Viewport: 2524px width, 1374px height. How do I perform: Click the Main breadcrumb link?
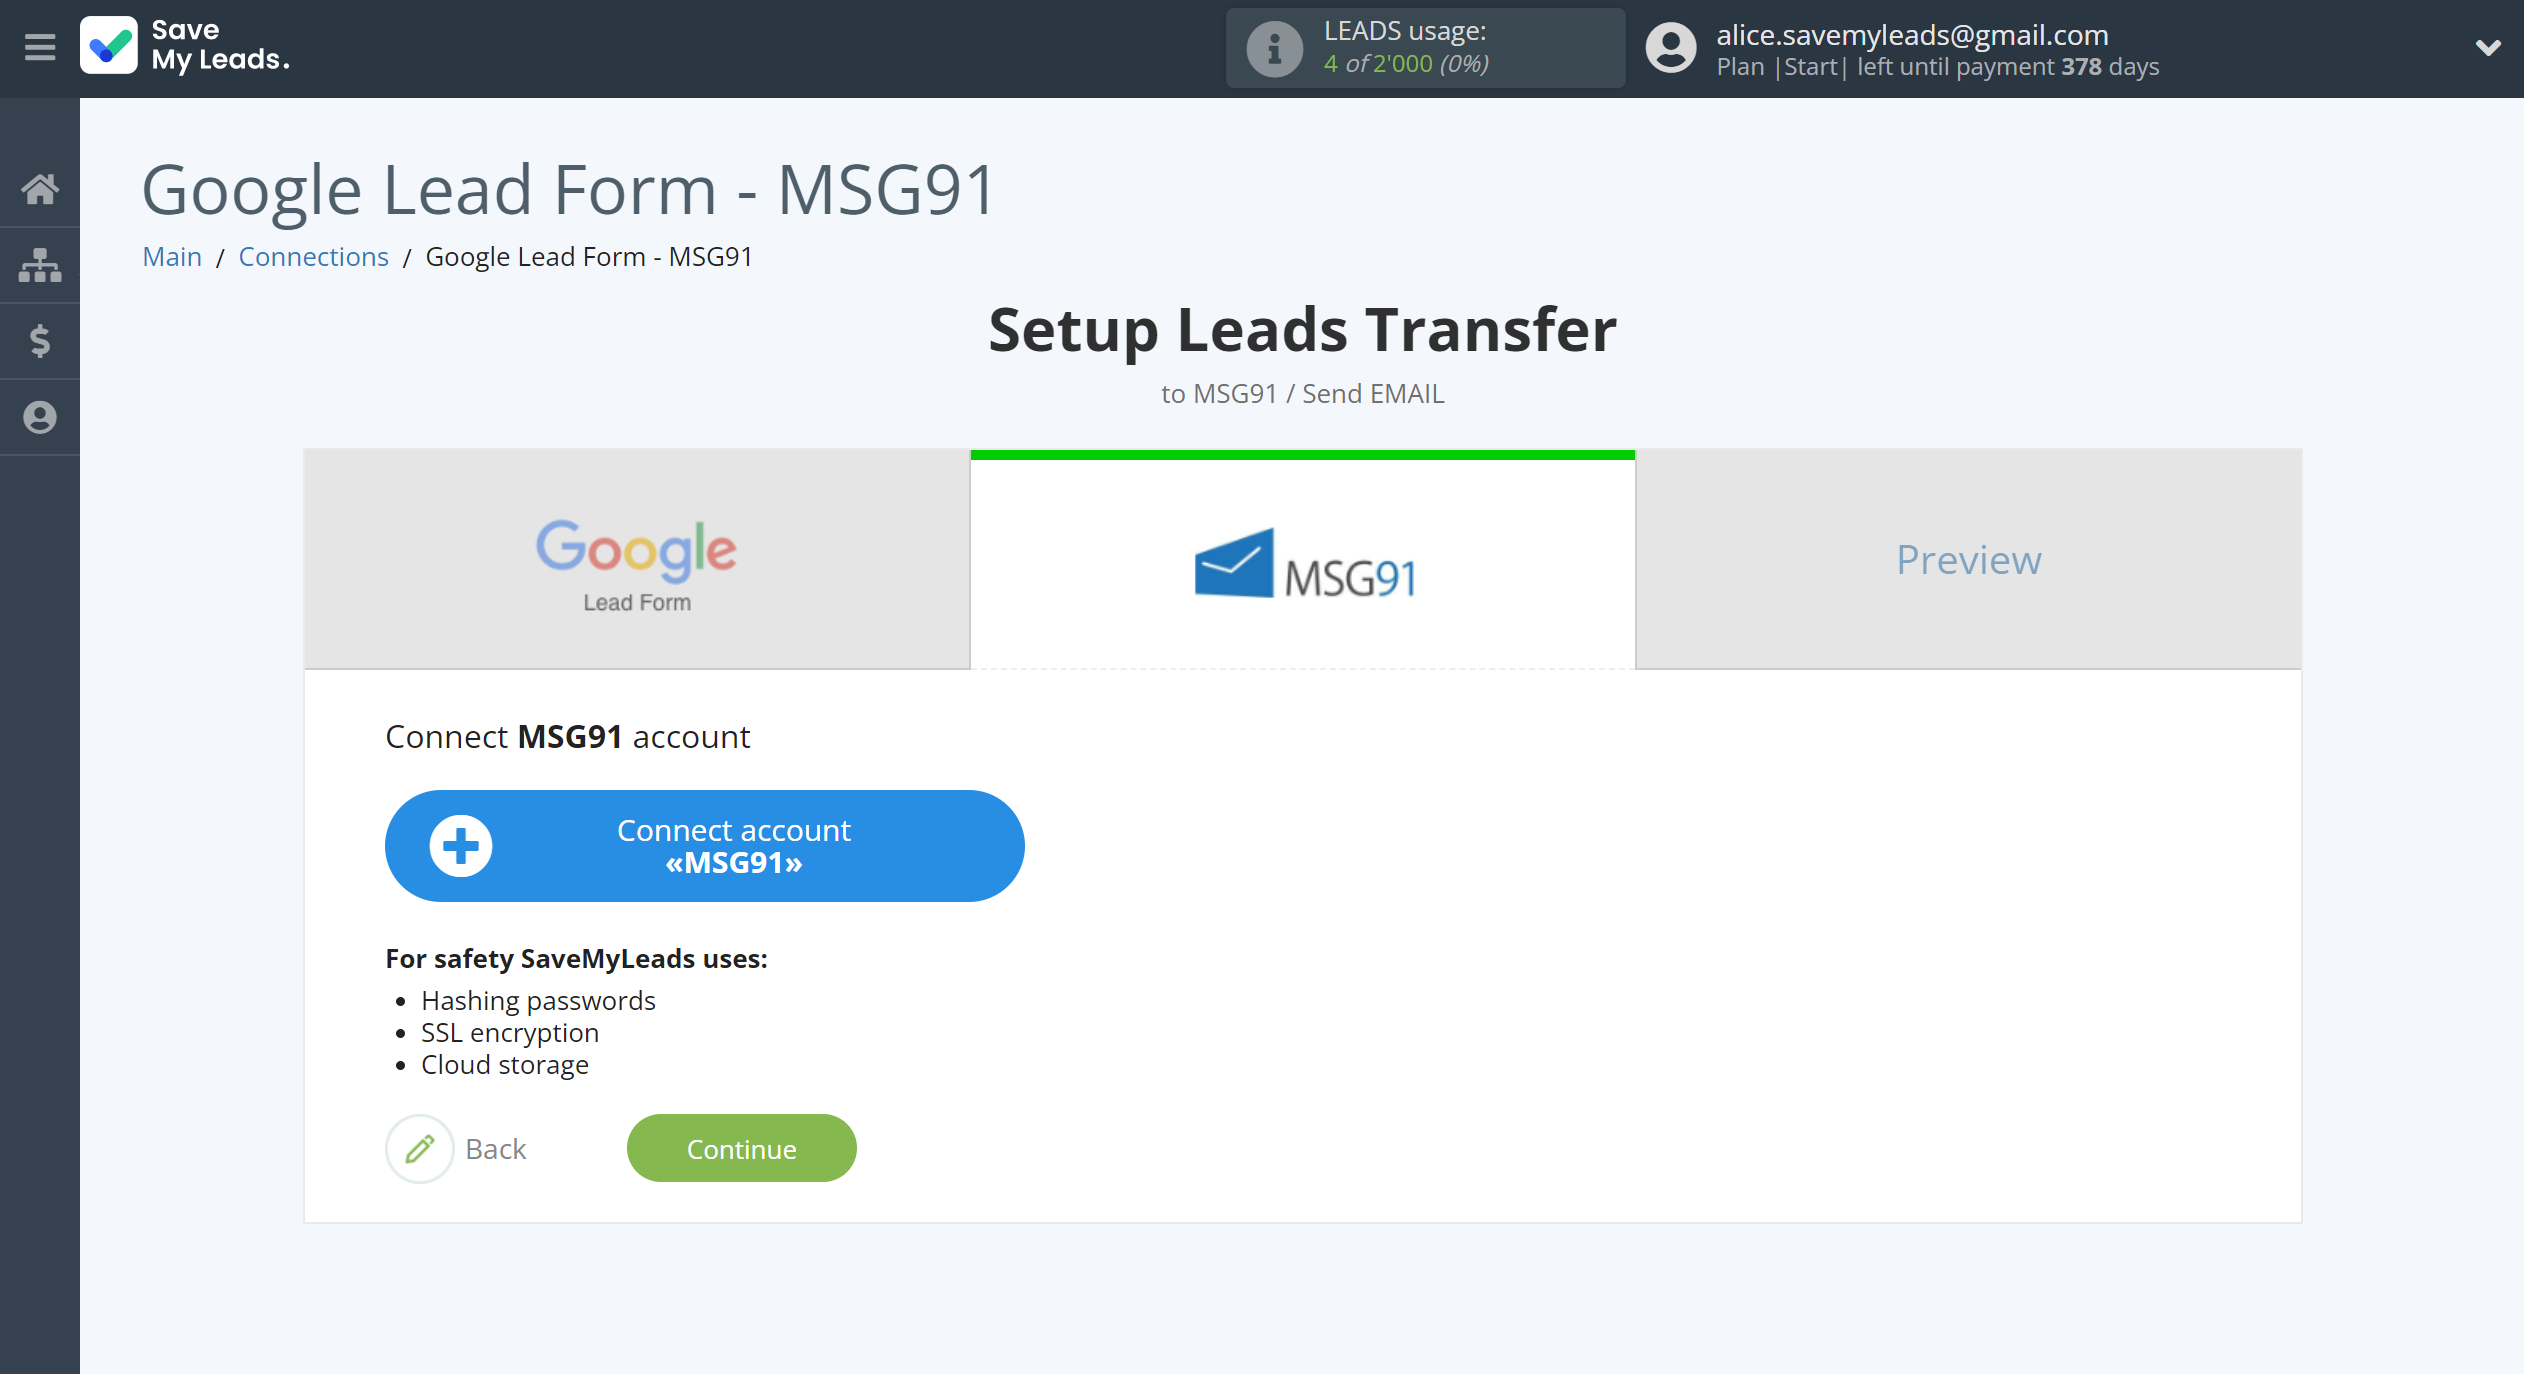(171, 256)
